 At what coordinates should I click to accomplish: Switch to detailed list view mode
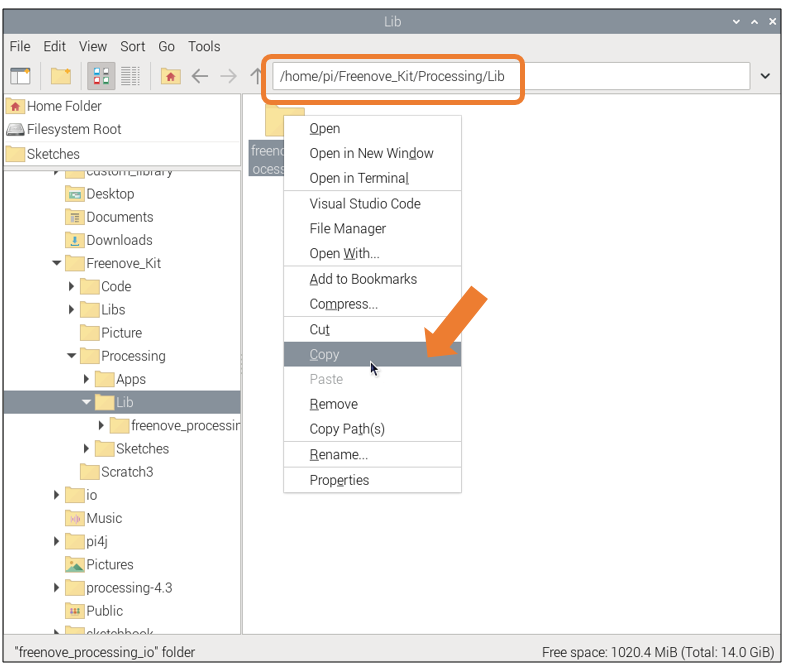pyautogui.click(x=130, y=76)
